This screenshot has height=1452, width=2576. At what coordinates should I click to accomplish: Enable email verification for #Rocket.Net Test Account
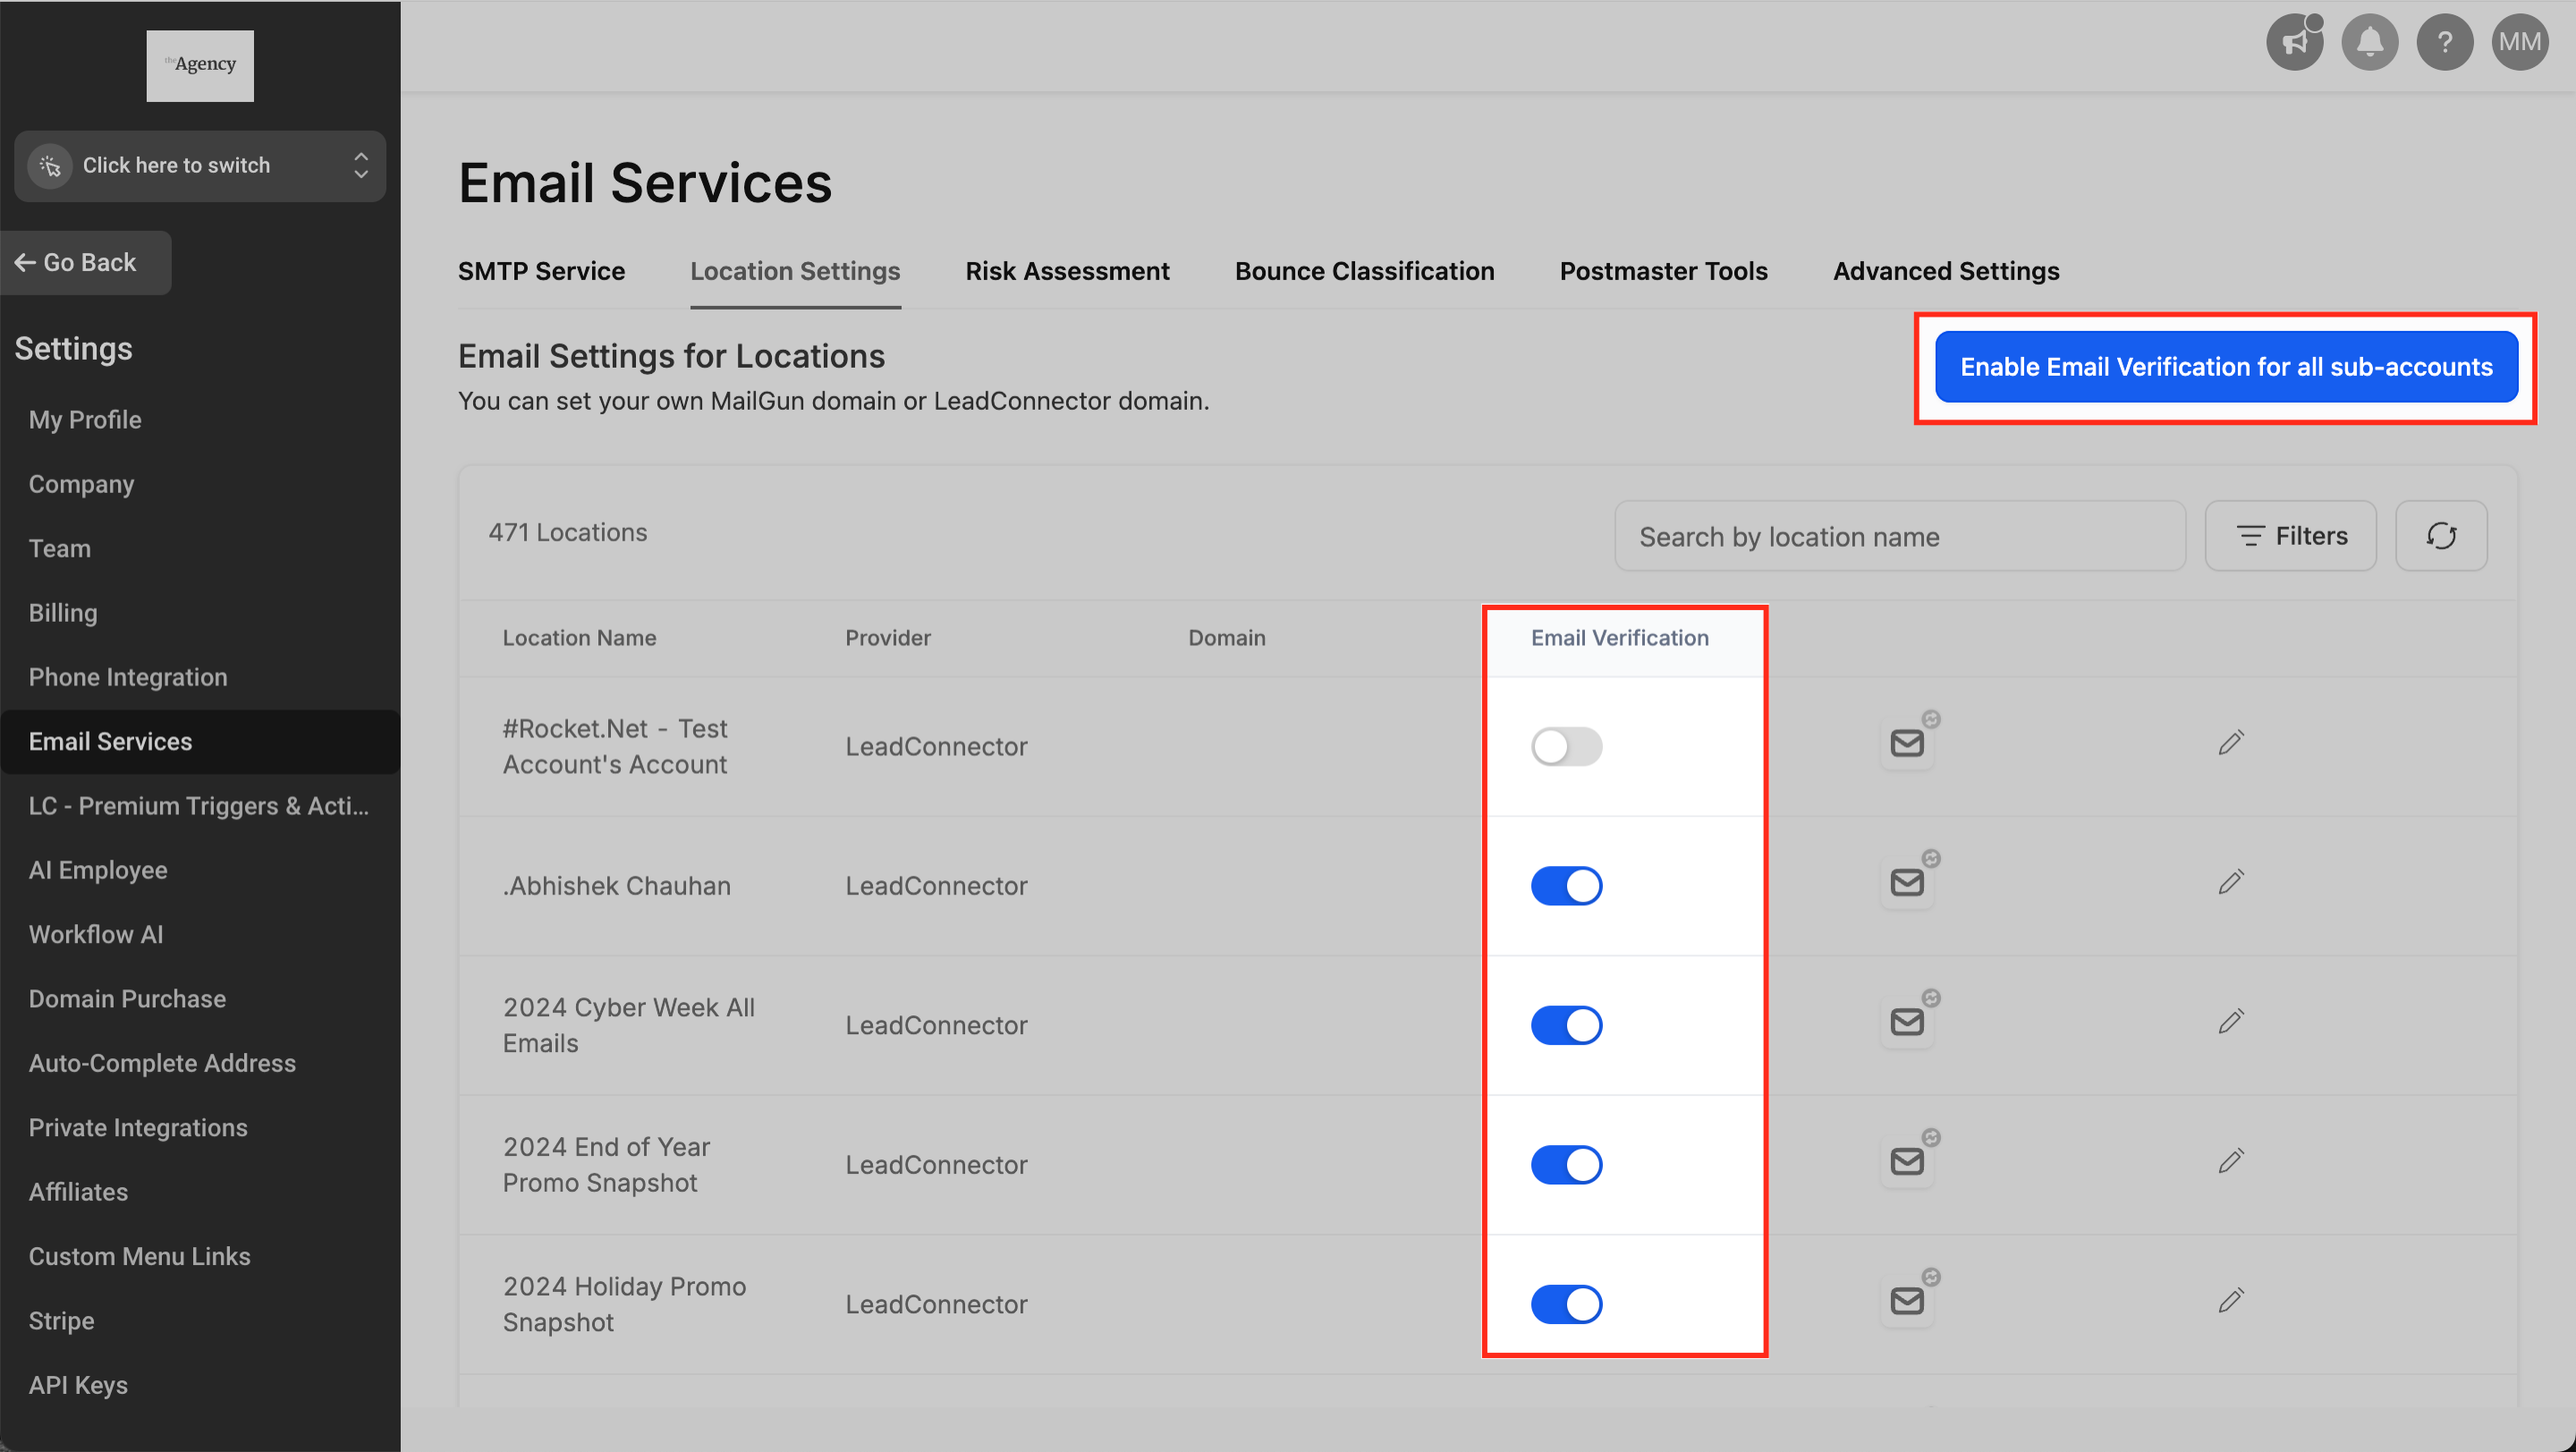[1566, 746]
